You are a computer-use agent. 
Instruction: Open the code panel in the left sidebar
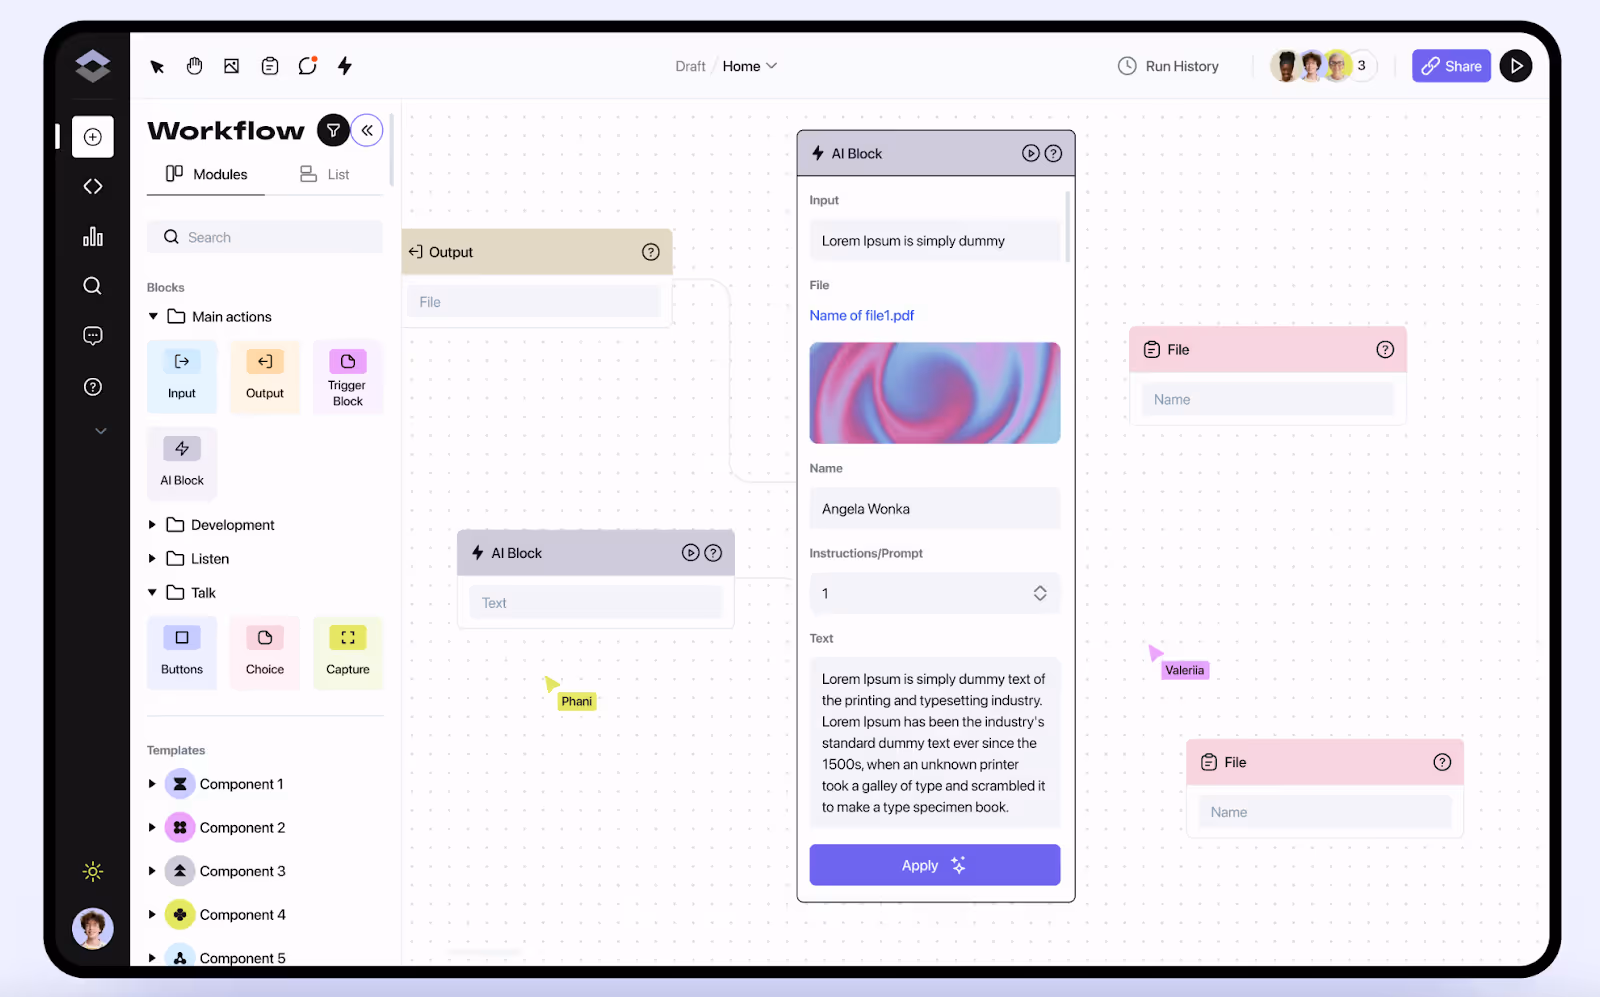coord(92,186)
